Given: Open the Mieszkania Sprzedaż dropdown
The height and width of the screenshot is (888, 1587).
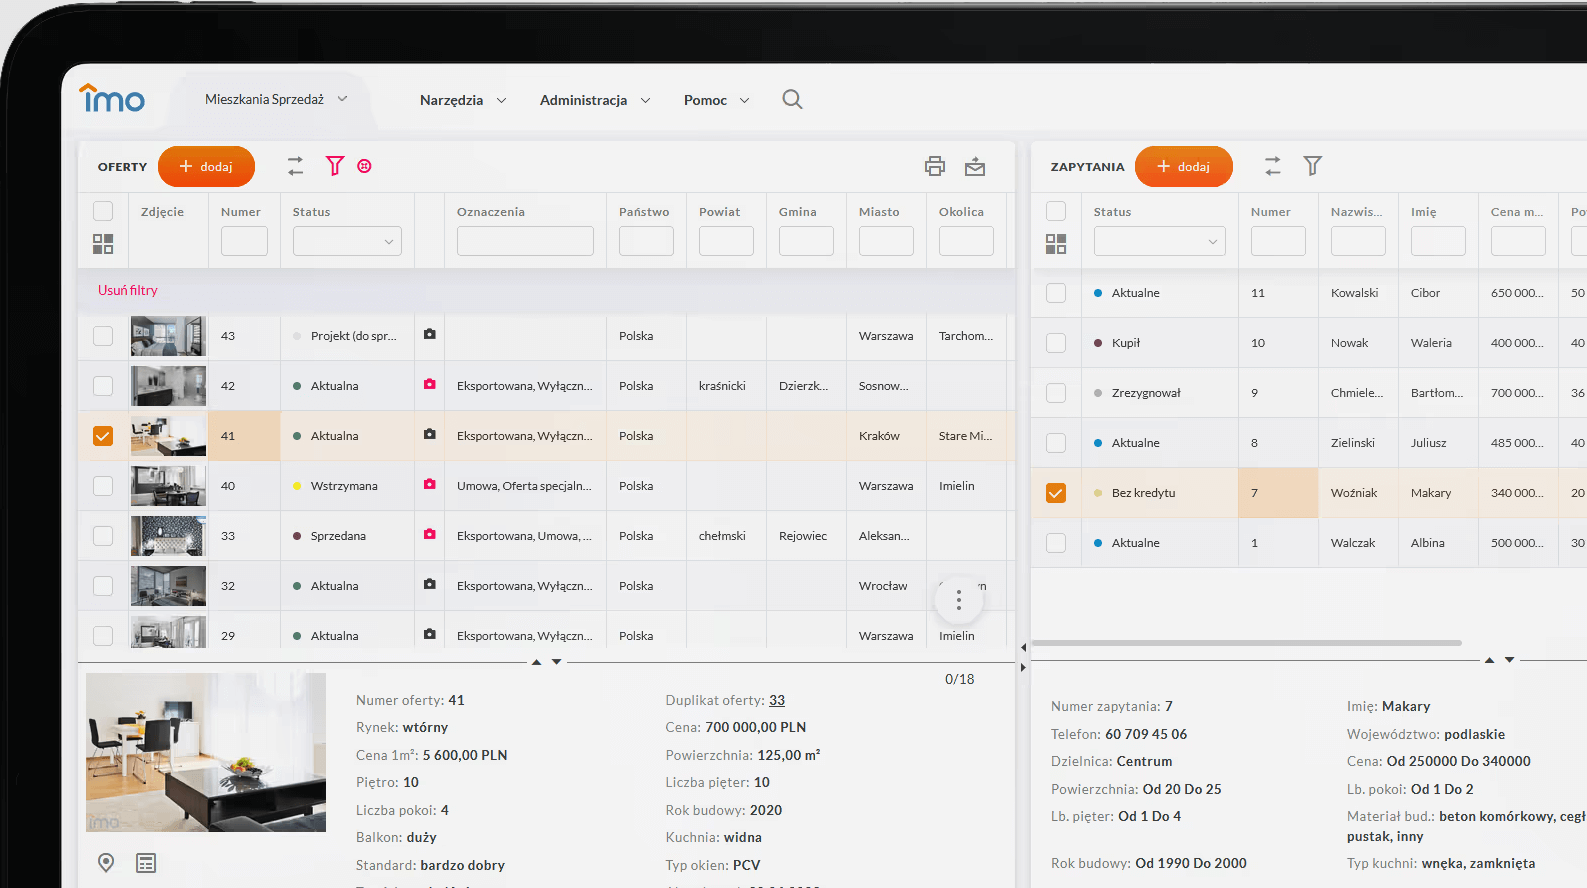Looking at the screenshot, I should (275, 100).
